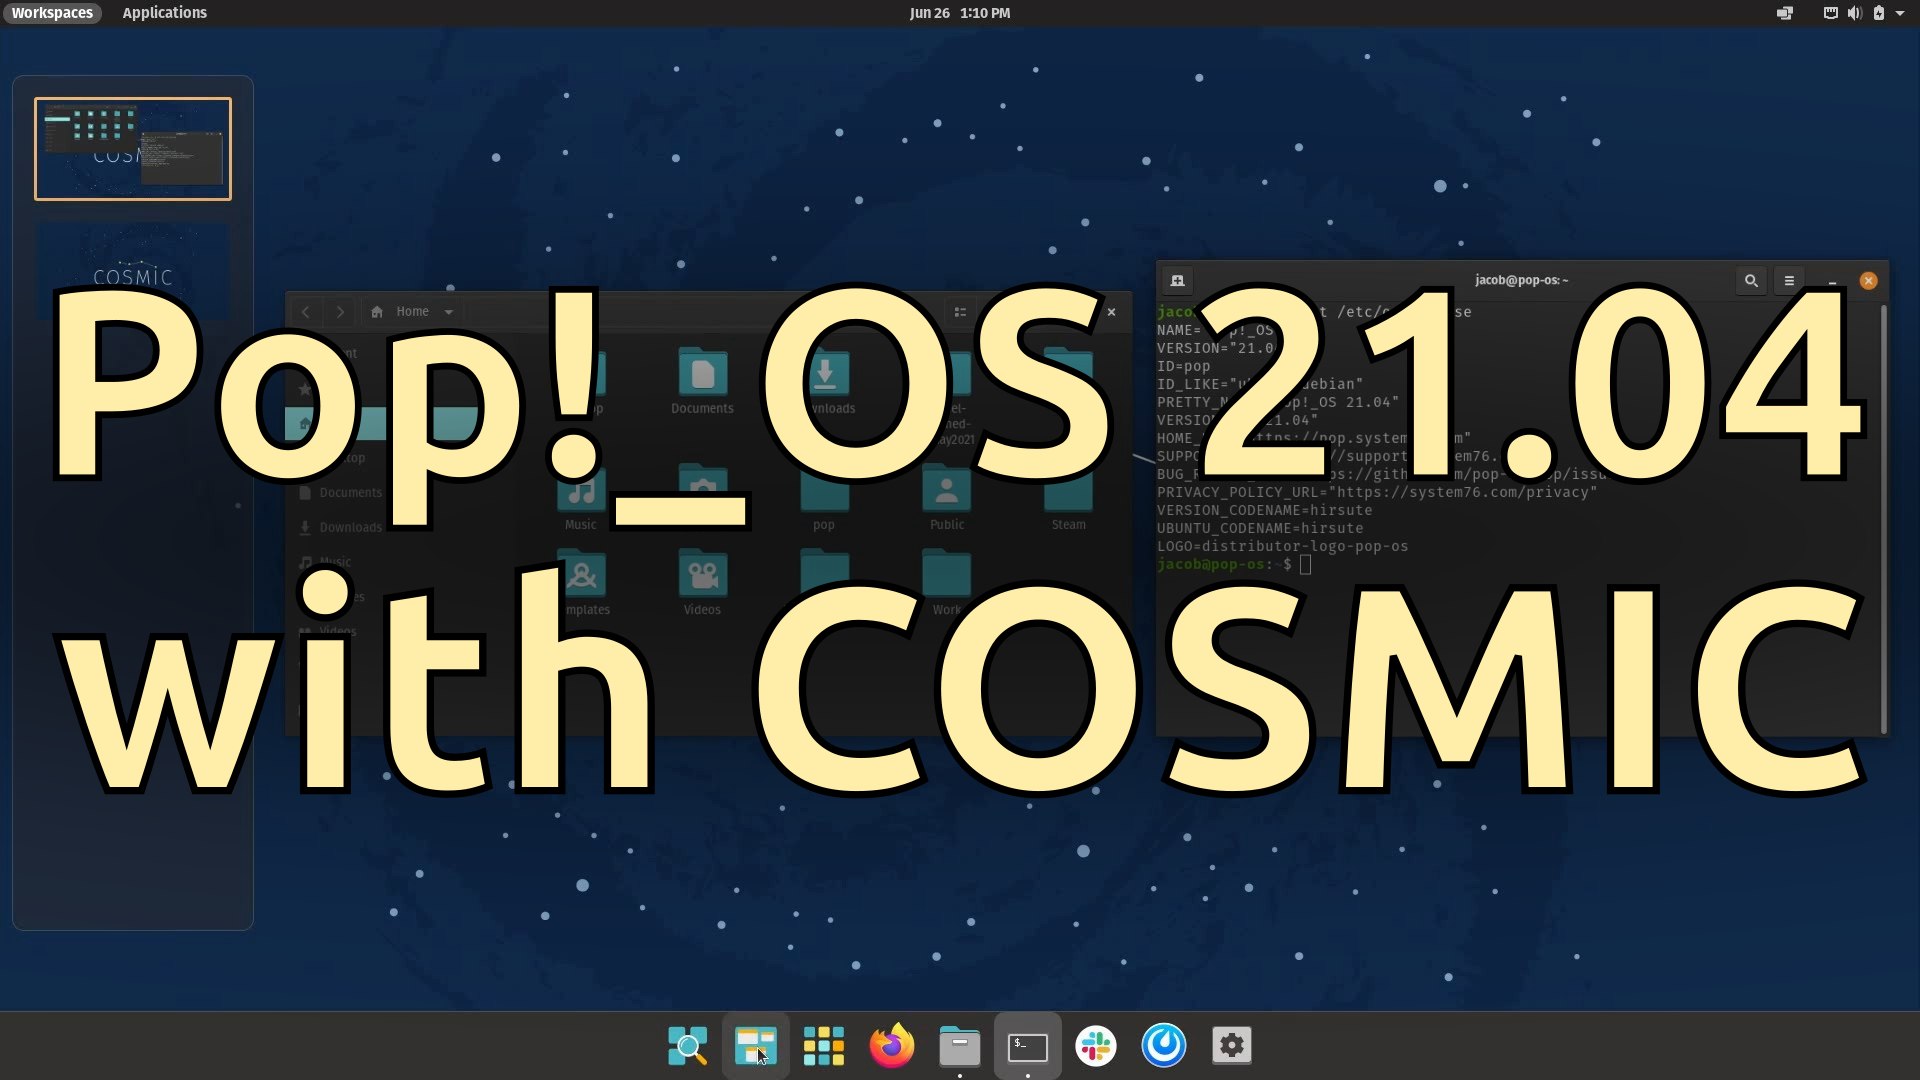Image resolution: width=1920 pixels, height=1080 pixels.
Task: Open the Workspaces menu
Action: (52, 13)
